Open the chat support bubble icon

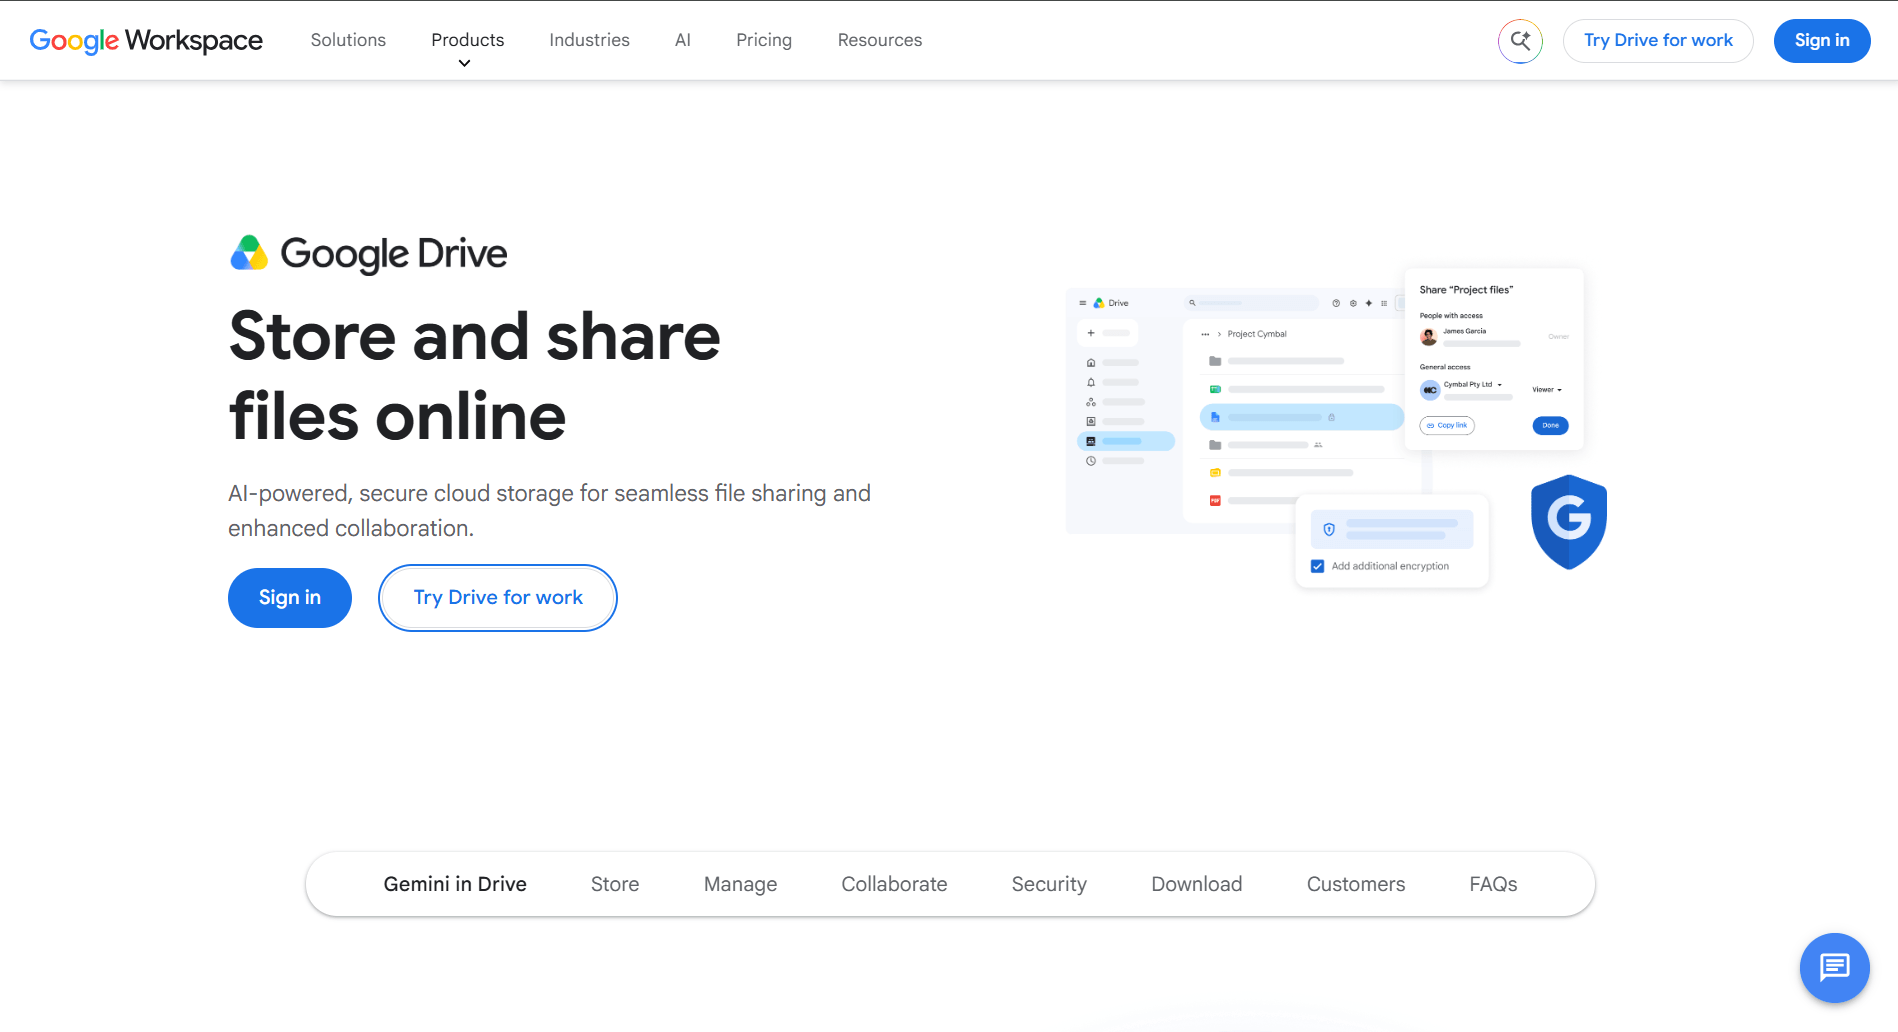tap(1834, 967)
